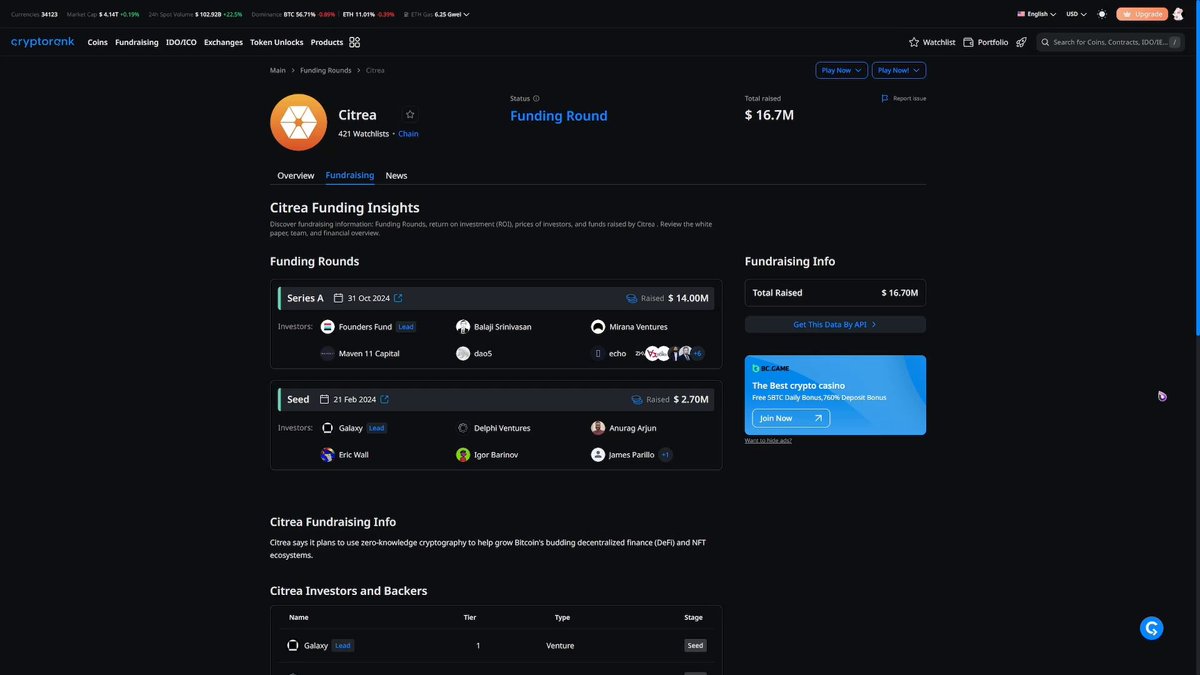This screenshot has height=675, width=1200.
Task: Switch to the Overview tab
Action: (296, 175)
